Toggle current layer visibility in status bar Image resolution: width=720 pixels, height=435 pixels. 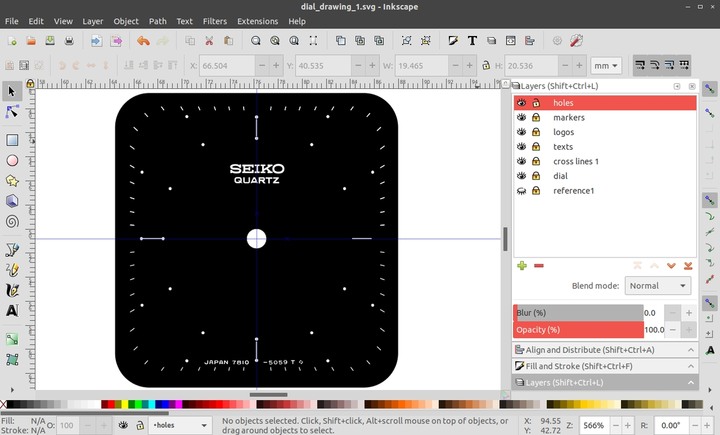click(x=123, y=425)
